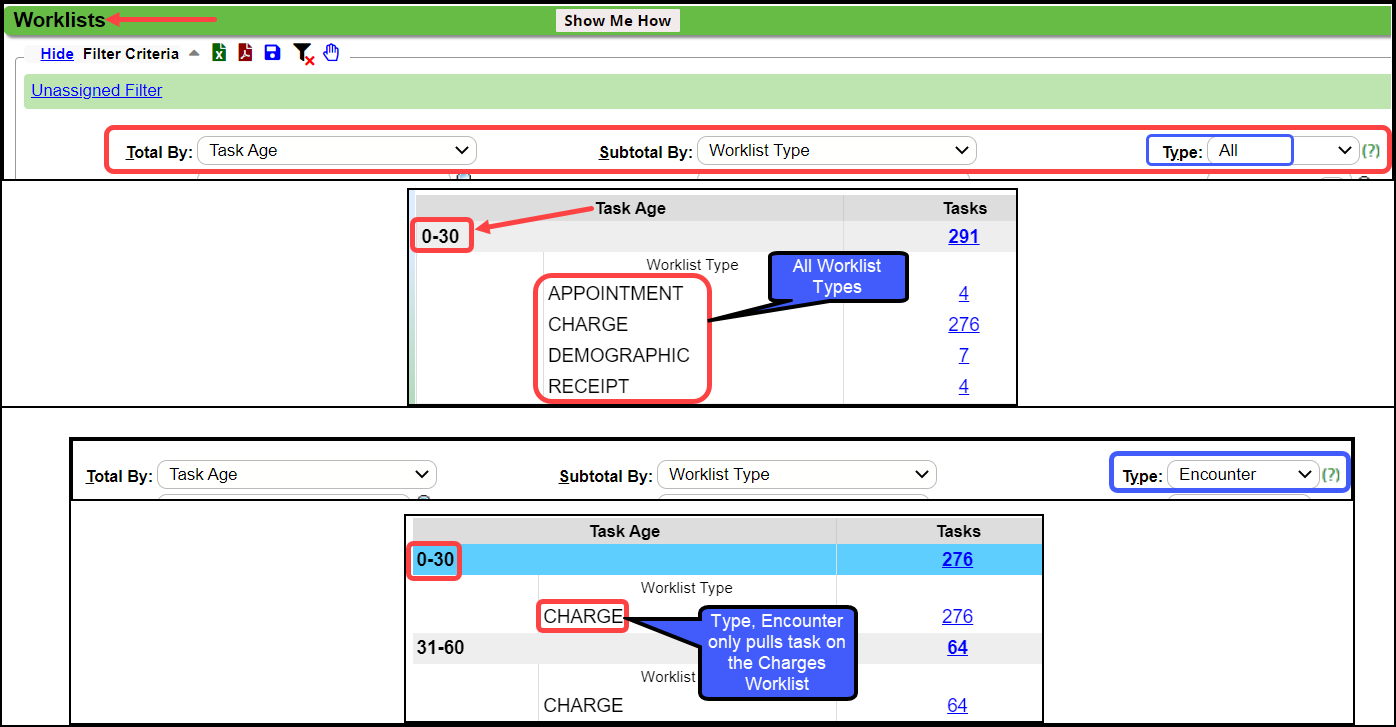Open the Type dropdown showing Encounter
Image resolution: width=1396 pixels, height=727 pixels.
[1243, 474]
